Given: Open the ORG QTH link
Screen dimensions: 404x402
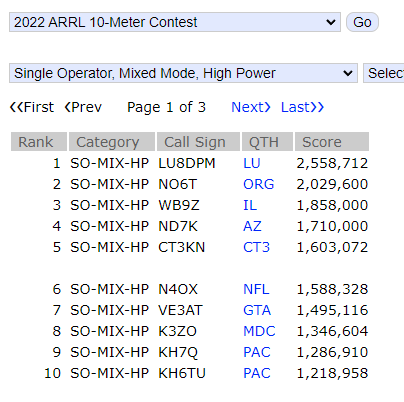Looking at the screenshot, I should (x=259, y=184).
